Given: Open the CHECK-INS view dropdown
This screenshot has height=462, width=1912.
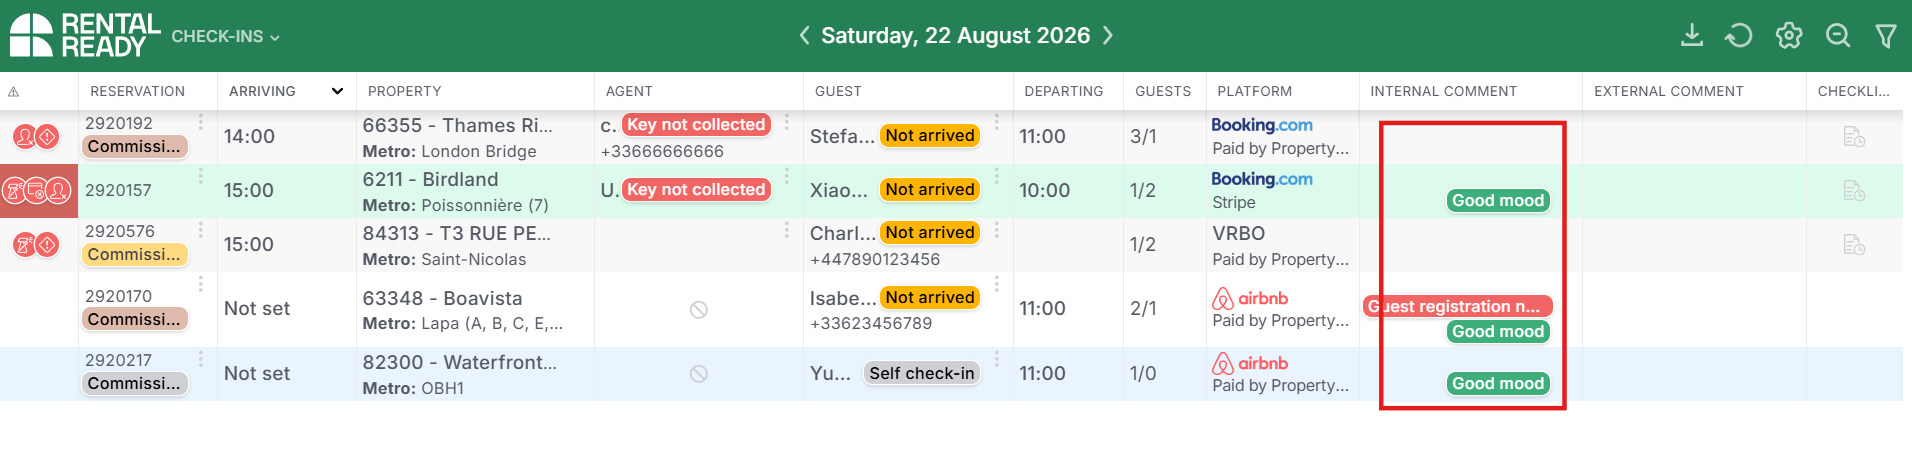Looking at the screenshot, I should [x=225, y=36].
